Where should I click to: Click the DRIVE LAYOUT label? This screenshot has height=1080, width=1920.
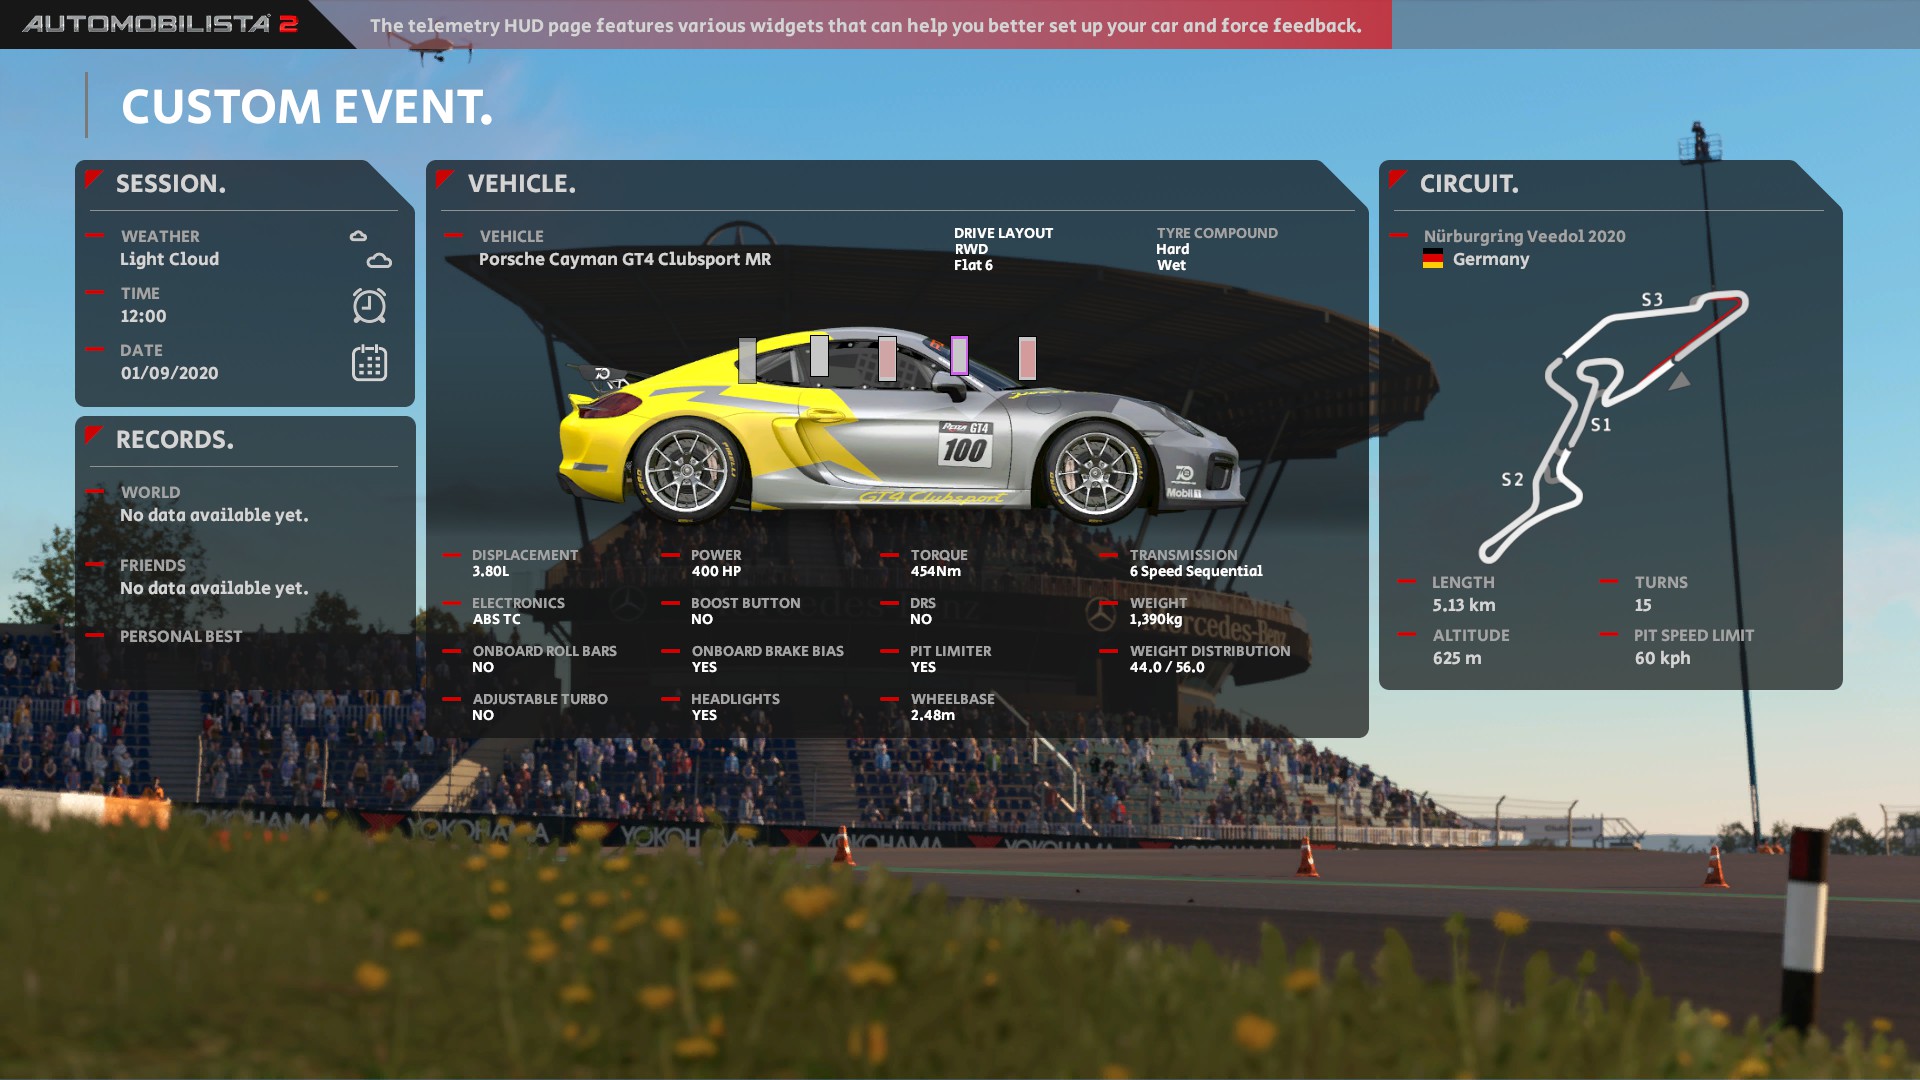coord(1003,233)
